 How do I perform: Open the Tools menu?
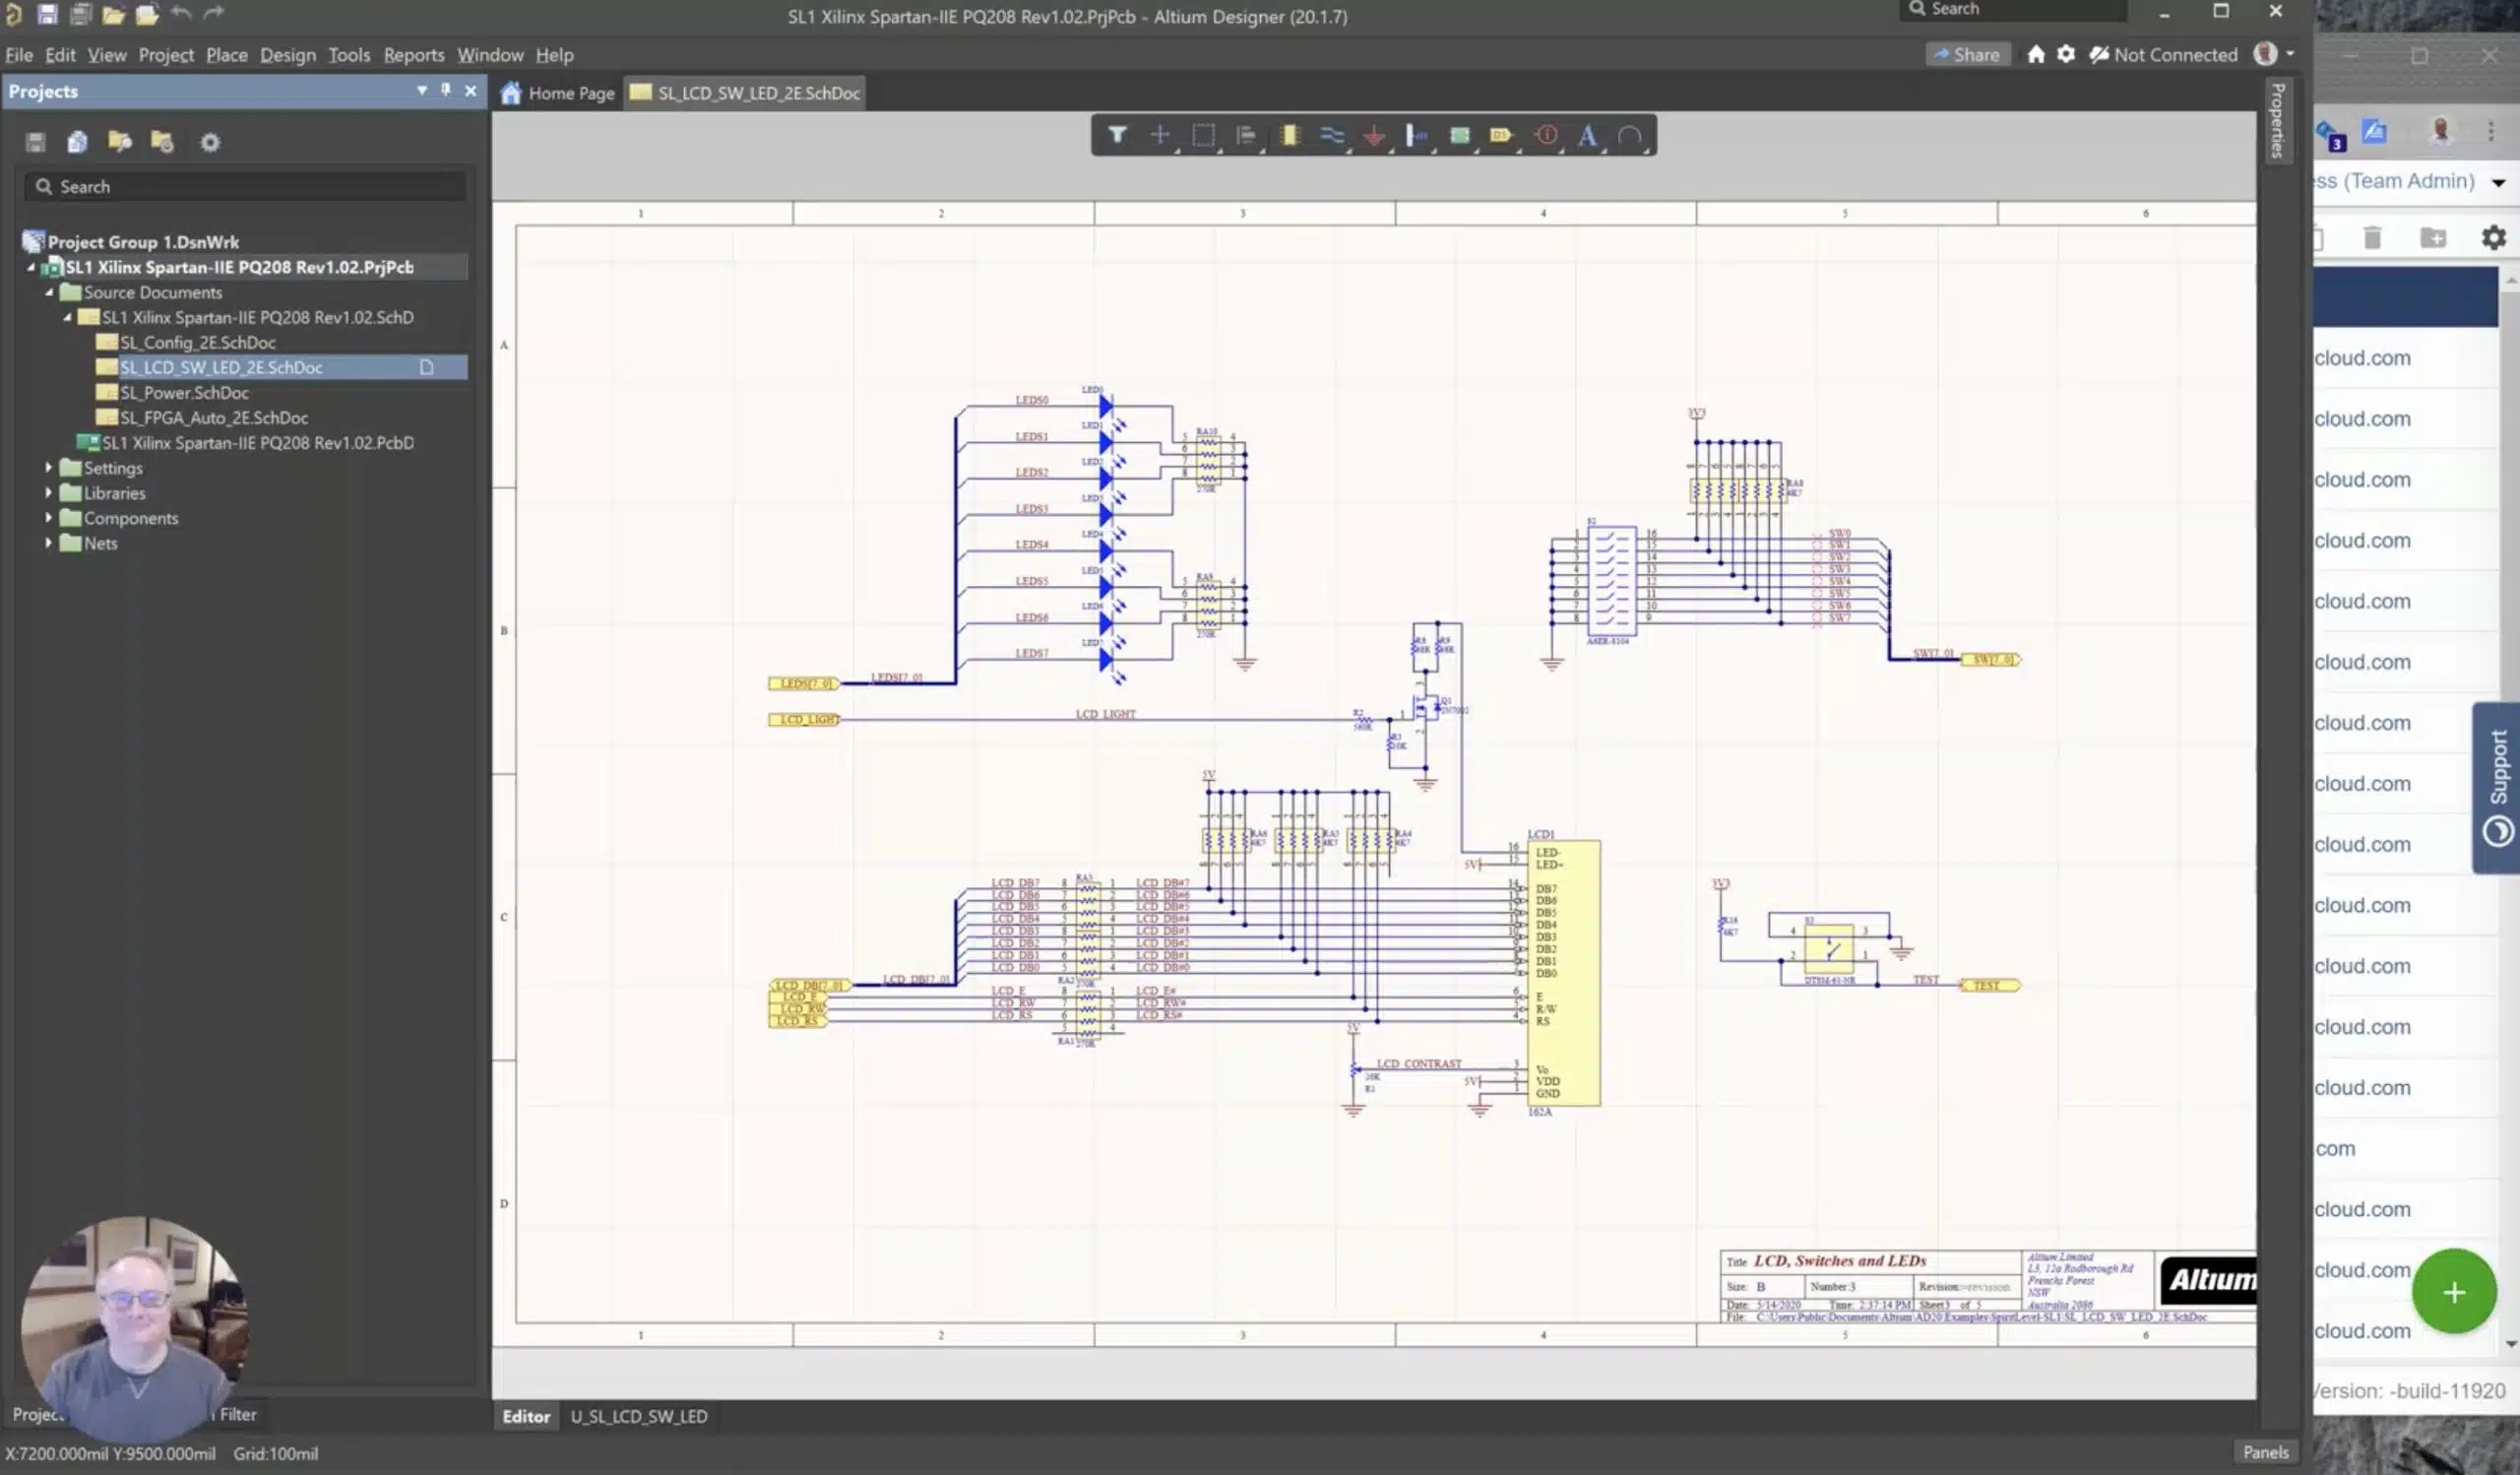[349, 55]
